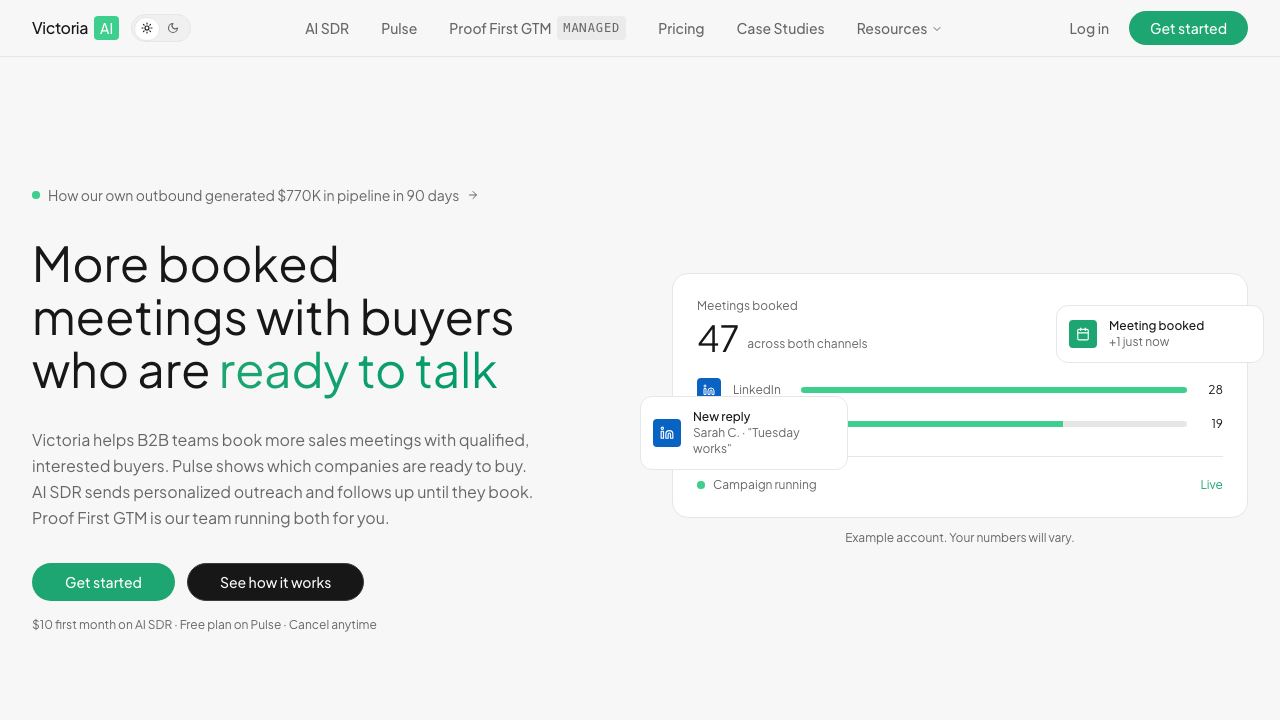Click the LinkedIn icon in New reply card

667,433
